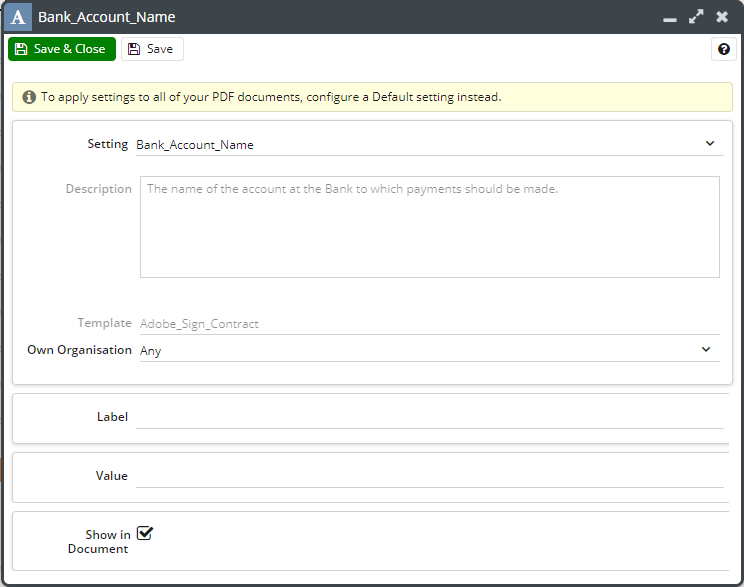This screenshot has width=744, height=587.
Task: Click the floppy disk icon on Save & Close
Action: coord(21,49)
